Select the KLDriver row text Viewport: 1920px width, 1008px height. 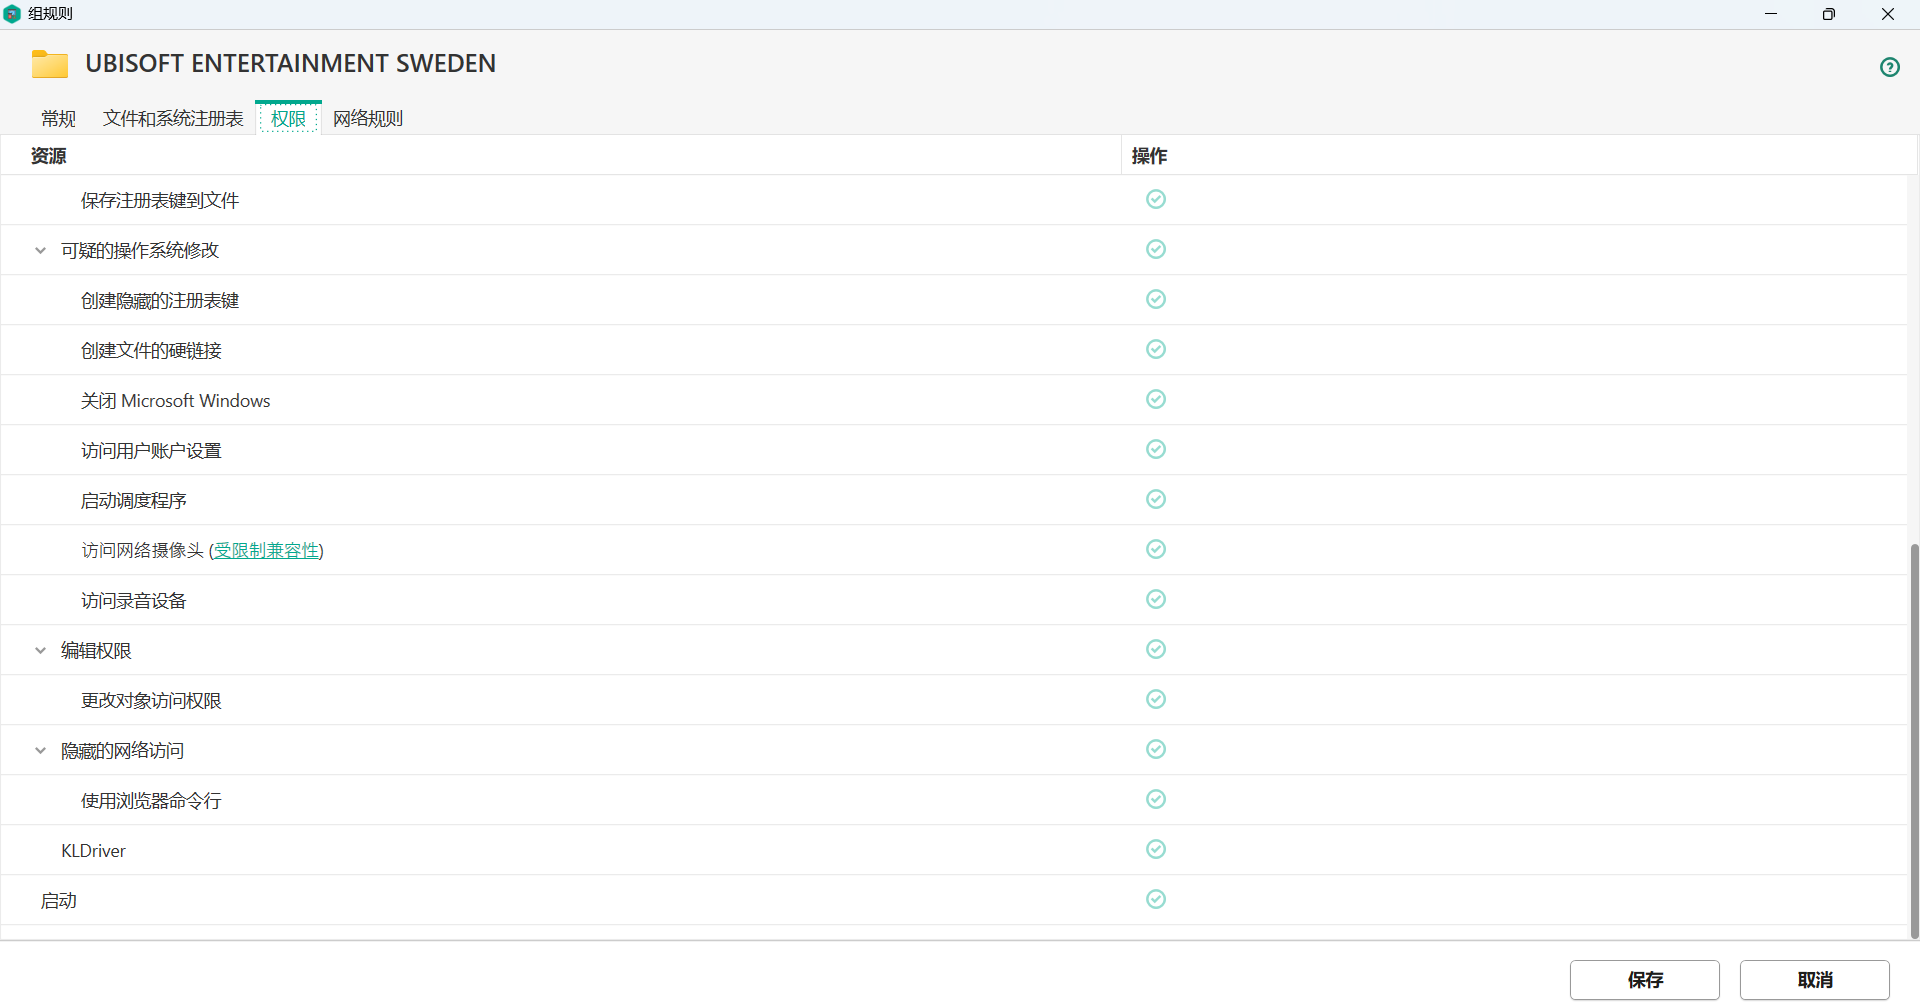pos(93,851)
